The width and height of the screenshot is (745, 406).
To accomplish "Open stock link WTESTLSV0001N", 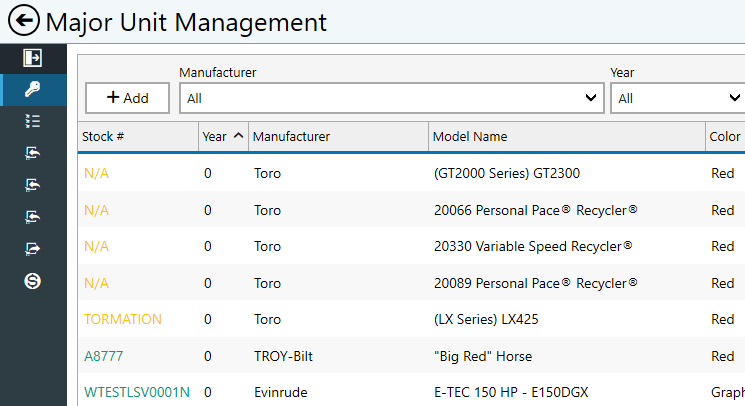I will click(x=136, y=392).
